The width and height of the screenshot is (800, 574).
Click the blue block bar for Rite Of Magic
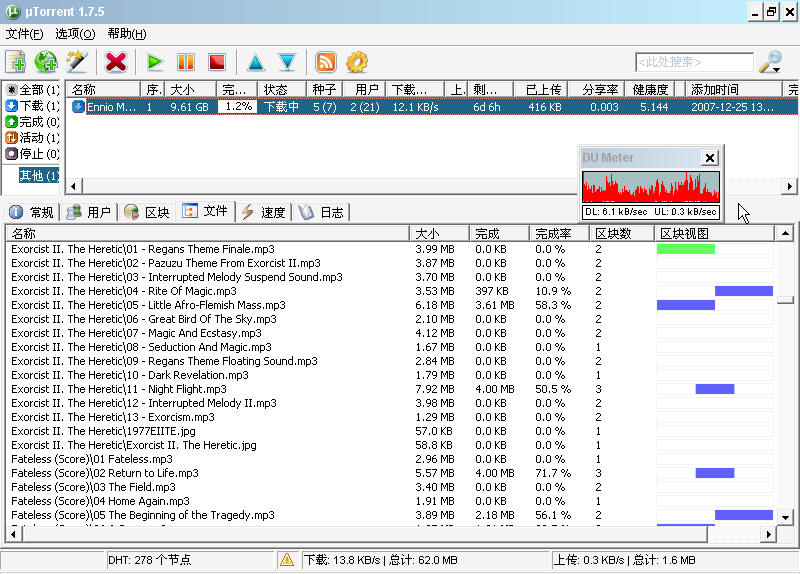click(743, 291)
